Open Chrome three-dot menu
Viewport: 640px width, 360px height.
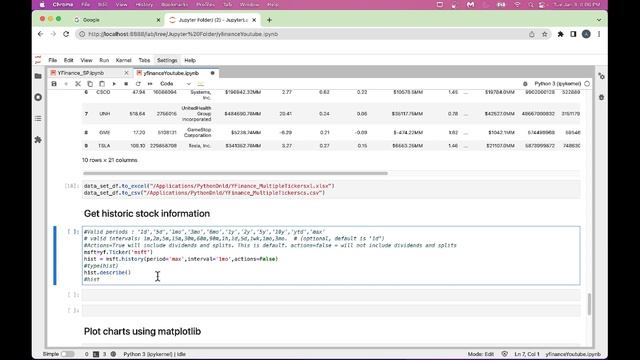(599, 34)
